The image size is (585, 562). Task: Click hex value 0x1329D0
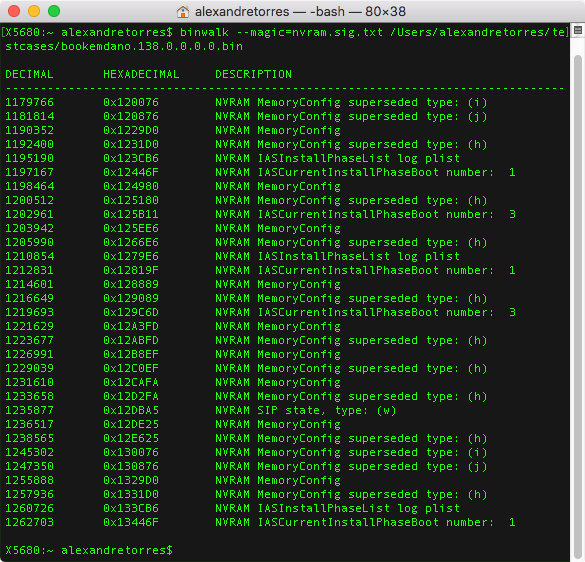click(x=131, y=480)
